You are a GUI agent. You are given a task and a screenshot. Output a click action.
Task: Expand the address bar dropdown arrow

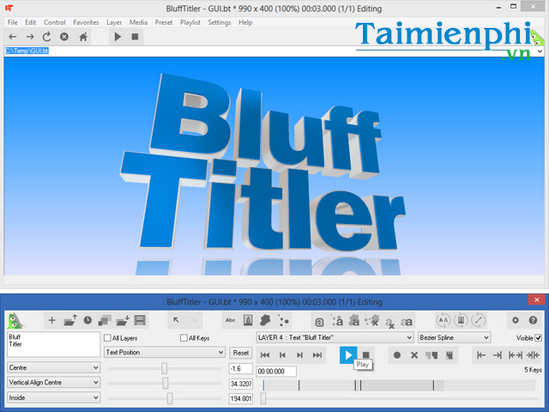point(540,51)
